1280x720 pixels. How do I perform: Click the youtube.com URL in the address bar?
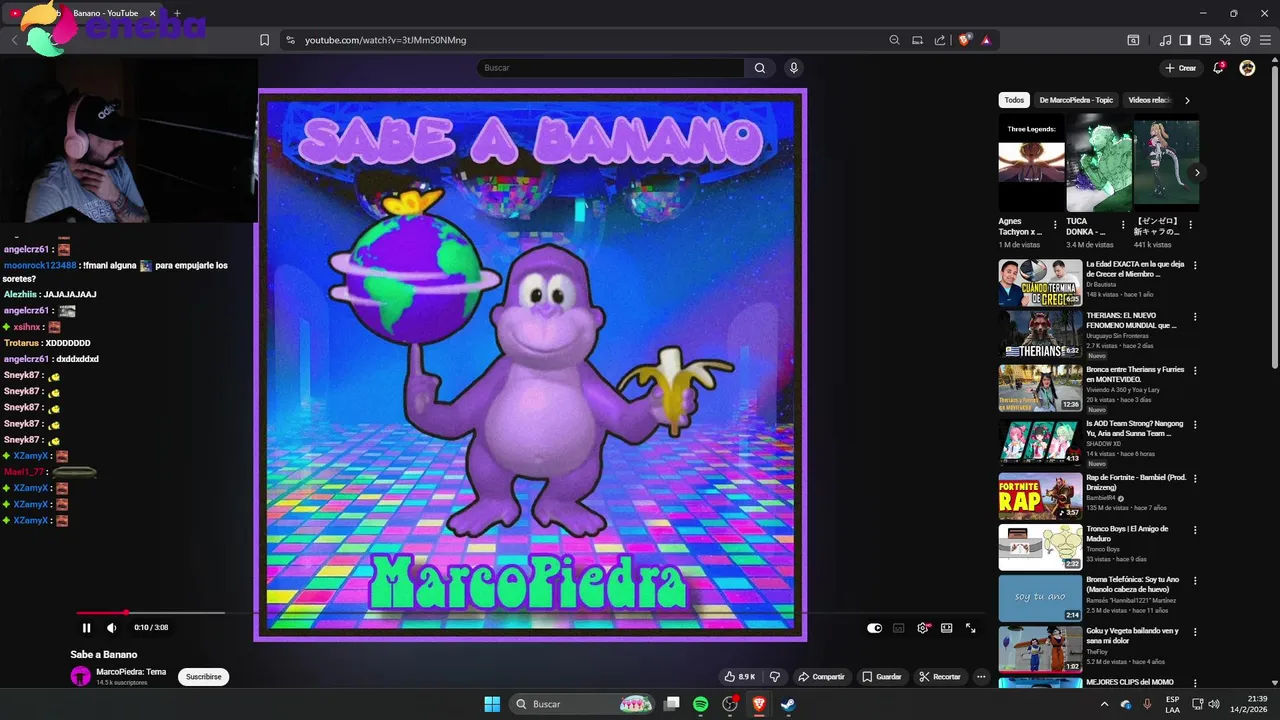coord(385,40)
